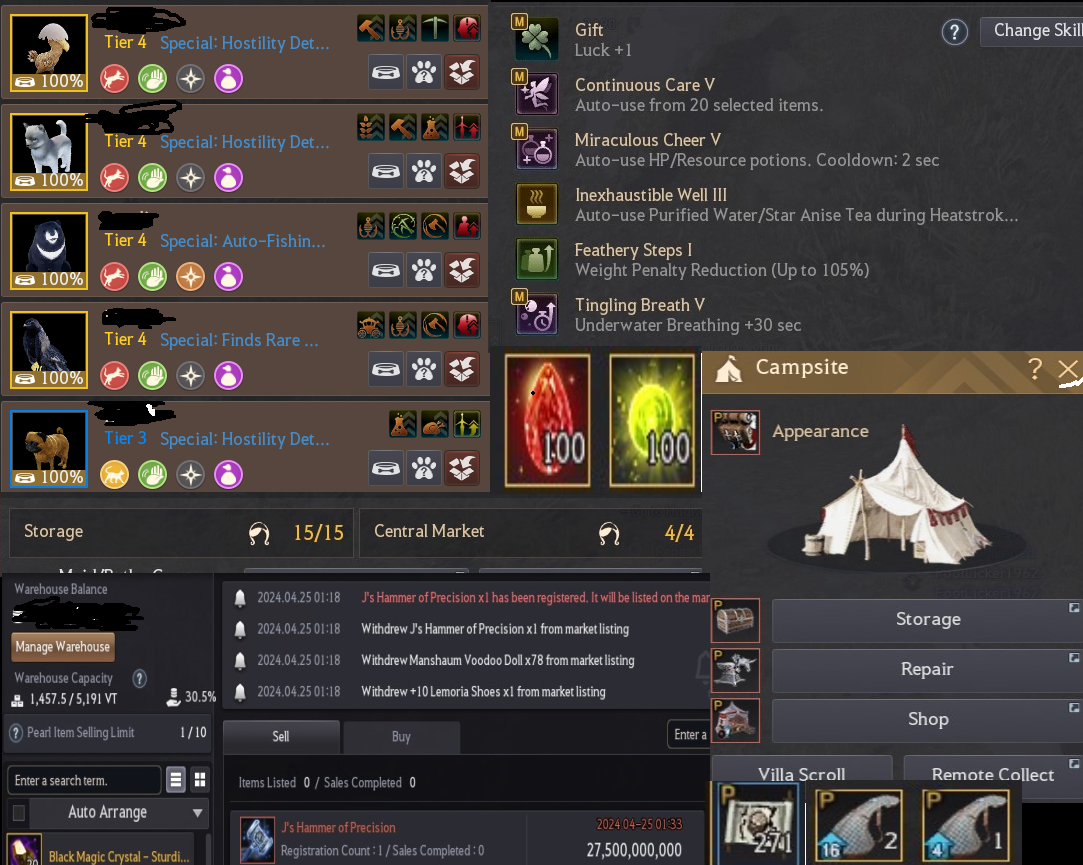The height and width of the screenshot is (865, 1083).
Task: Open the campsite Shop button
Action: click(928, 719)
